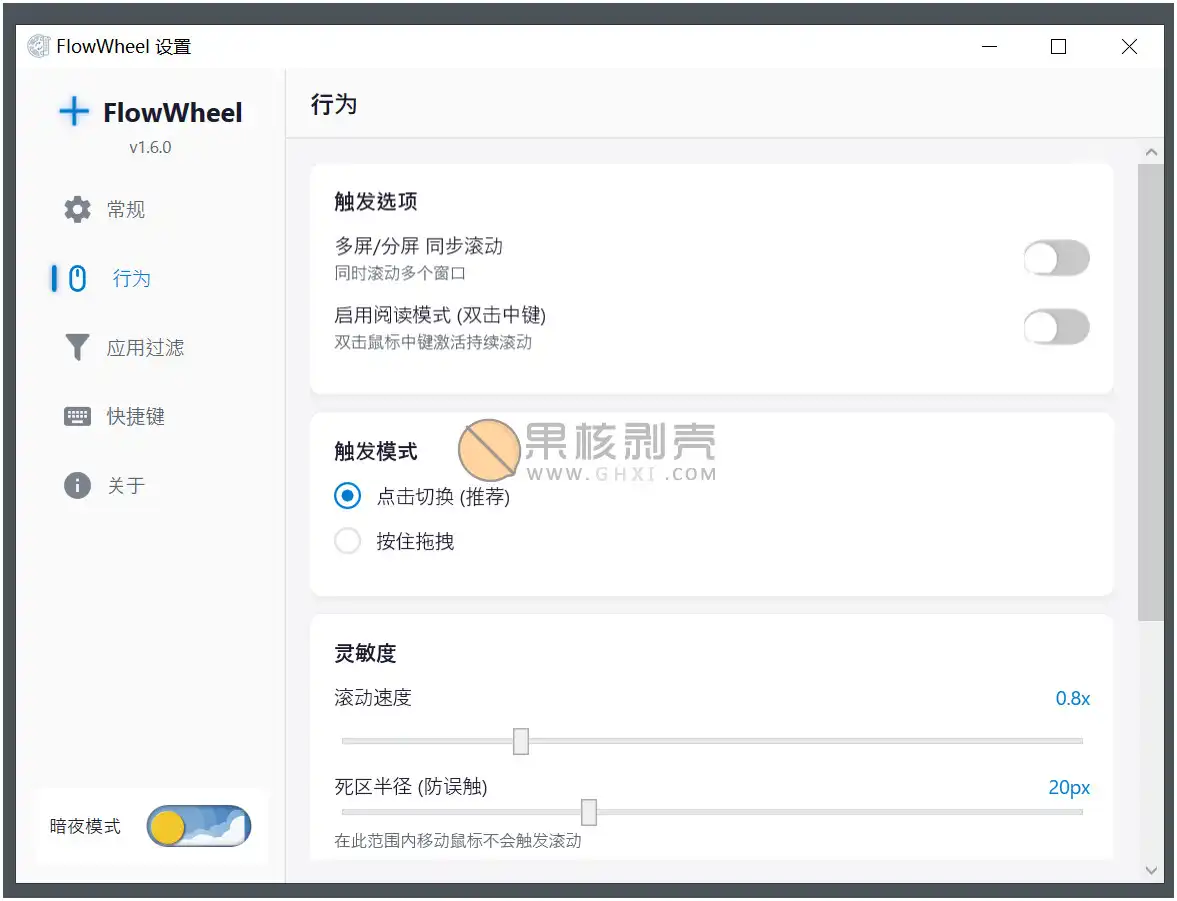Open shortcuts via the 快捷键 keyboard icon

(x=77, y=416)
